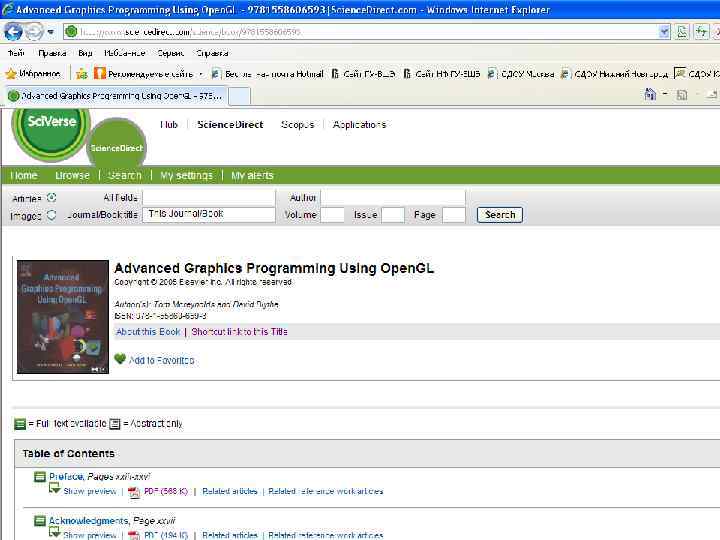The image size is (720, 540).
Task: Click the Volume input field
Action: tap(332, 215)
